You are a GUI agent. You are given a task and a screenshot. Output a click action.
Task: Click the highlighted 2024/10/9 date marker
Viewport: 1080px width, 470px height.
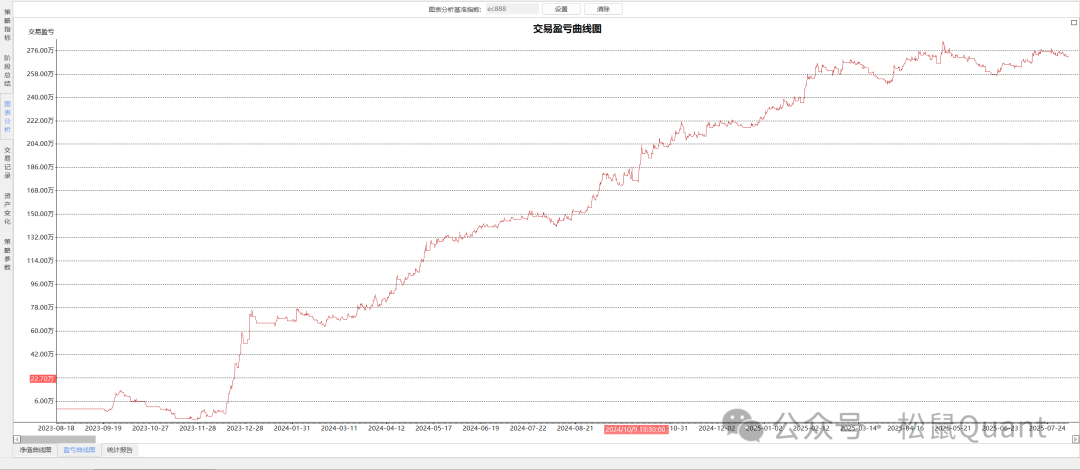635,428
